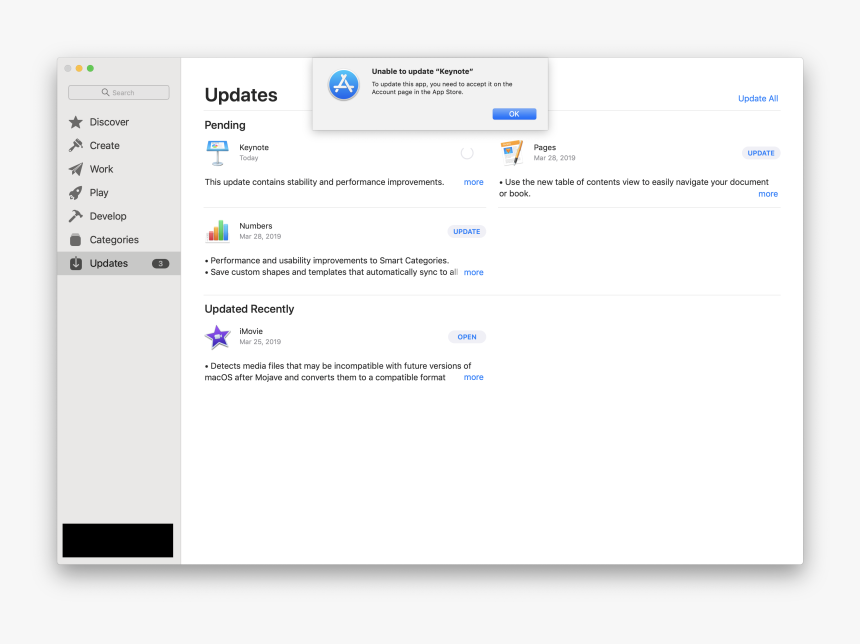The image size is (860, 644).
Task: Browse Categories in the sidebar
Action: pyautogui.click(x=114, y=240)
